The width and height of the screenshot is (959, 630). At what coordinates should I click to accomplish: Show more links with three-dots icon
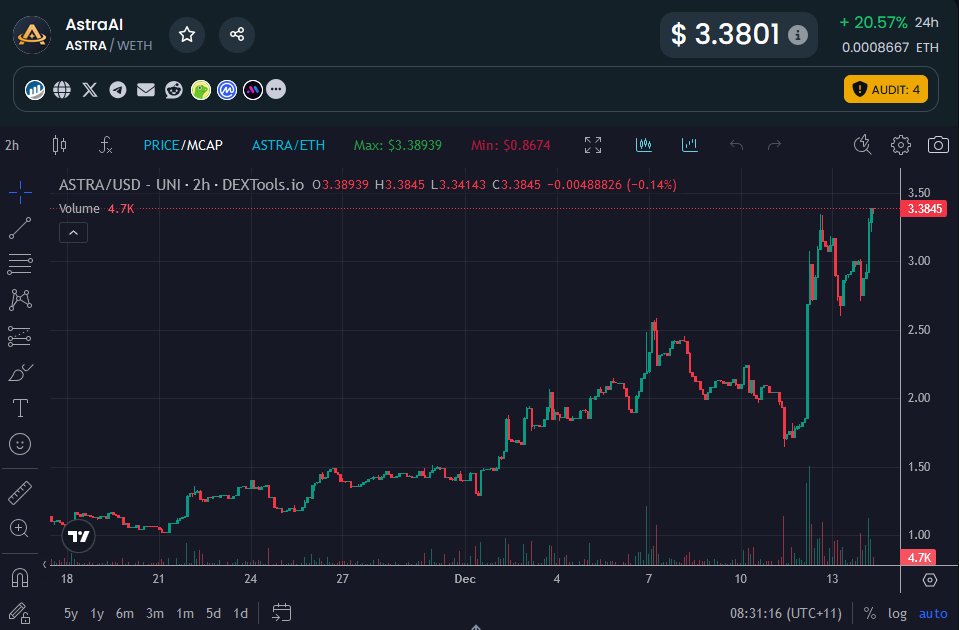click(276, 89)
